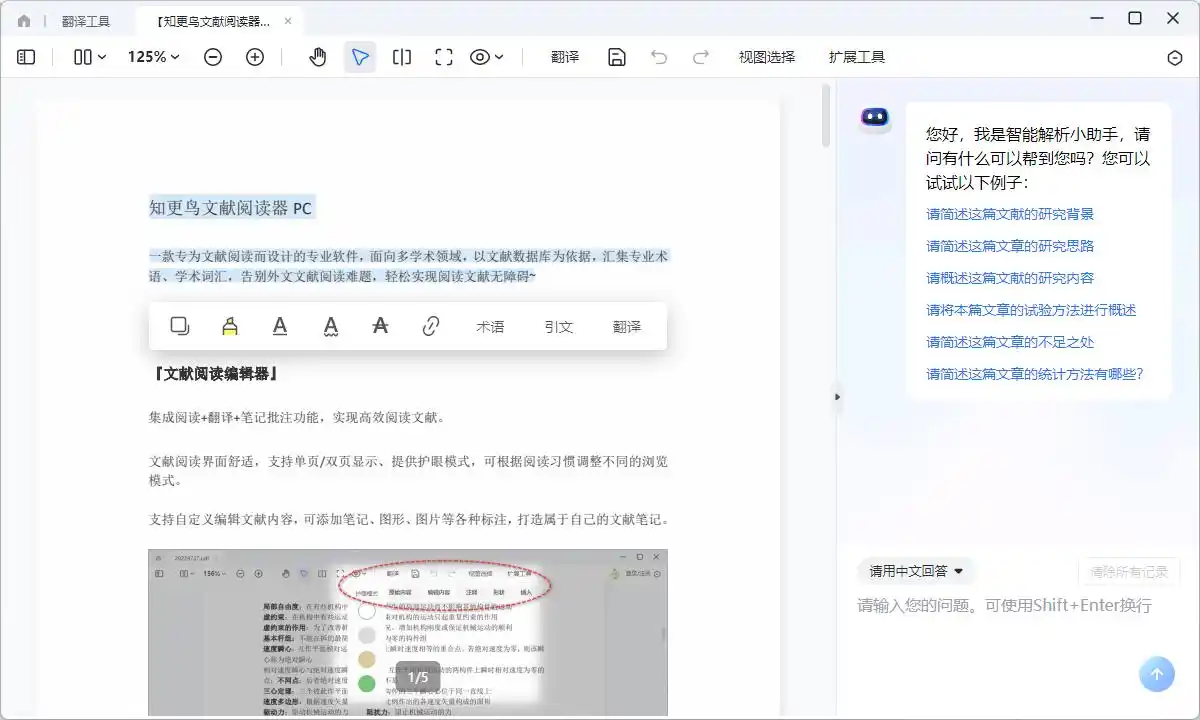
Task: Insert a link using the link icon
Action: click(430, 325)
